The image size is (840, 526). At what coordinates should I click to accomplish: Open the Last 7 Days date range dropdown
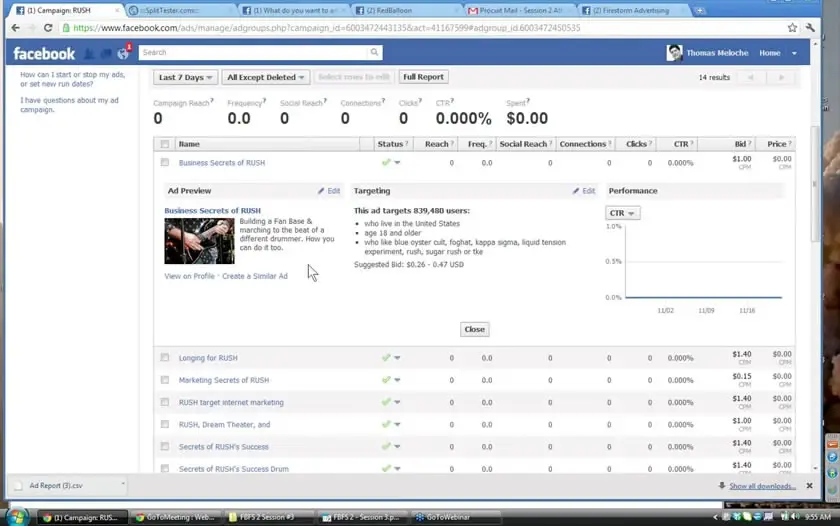click(x=185, y=77)
